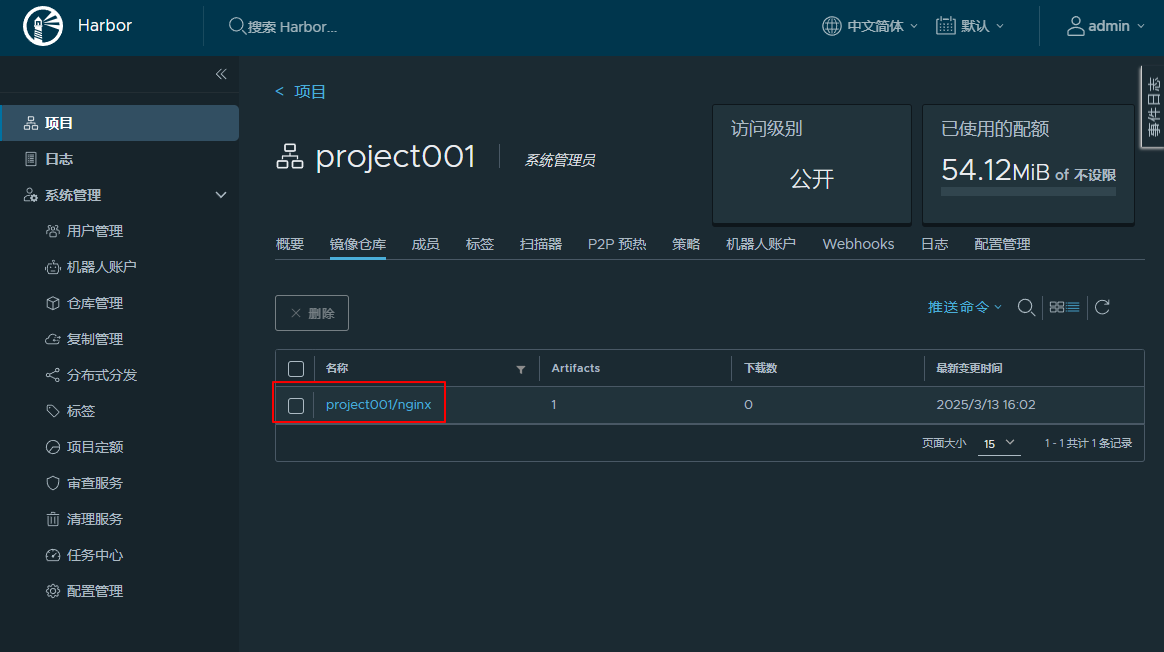Open the 策略 tab
This screenshot has height=652, width=1164.
[x=686, y=244]
